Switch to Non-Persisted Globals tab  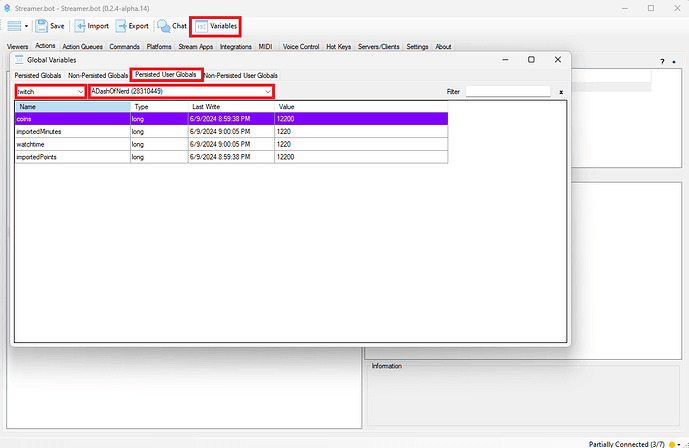pyautogui.click(x=97, y=75)
